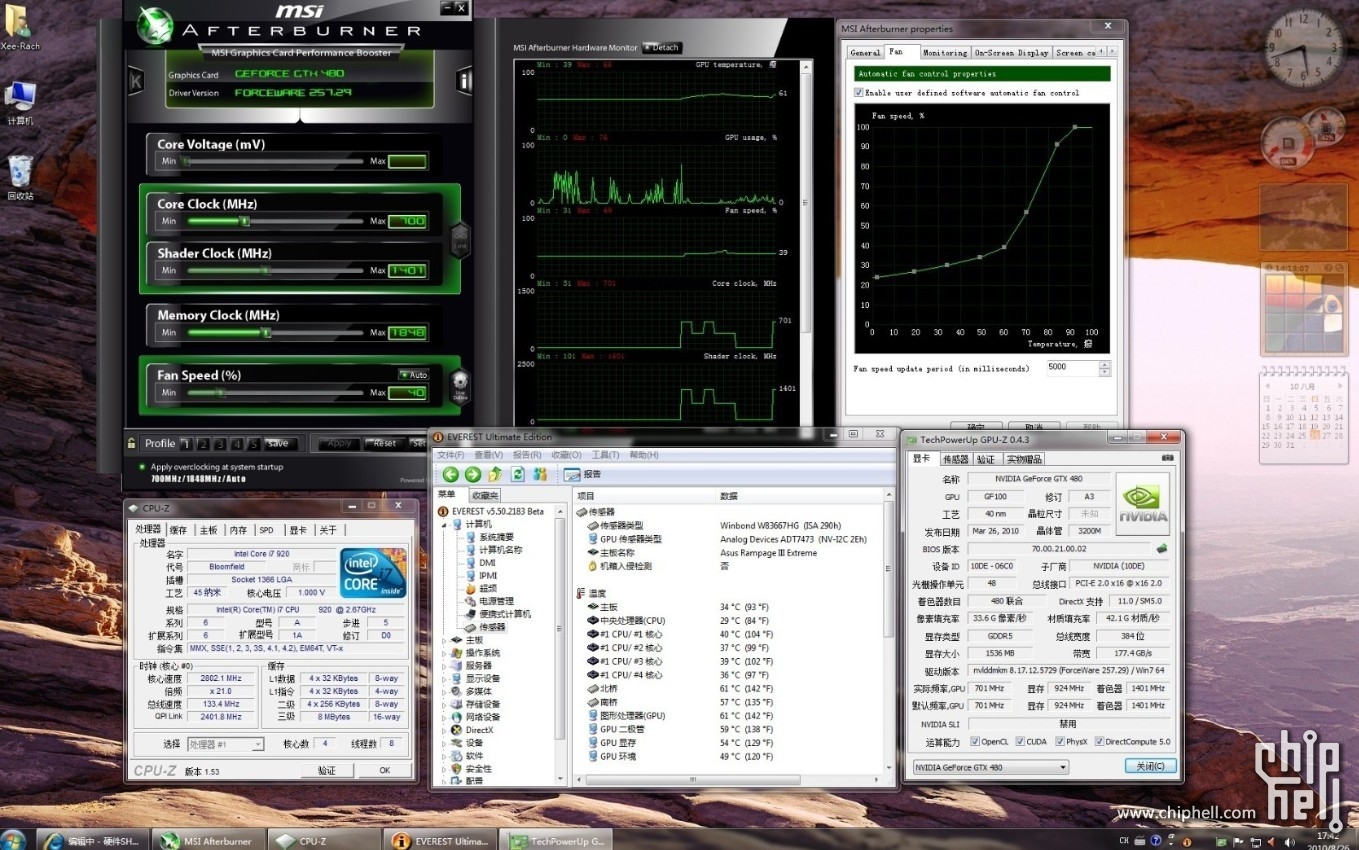Open Xee-Rach folder on desktop
The height and width of the screenshot is (850, 1359).
tap(18, 28)
